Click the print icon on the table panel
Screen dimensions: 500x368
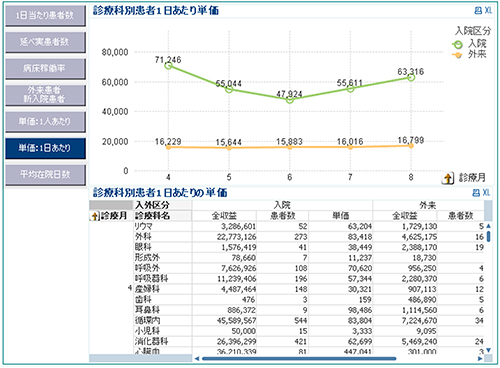tap(476, 193)
